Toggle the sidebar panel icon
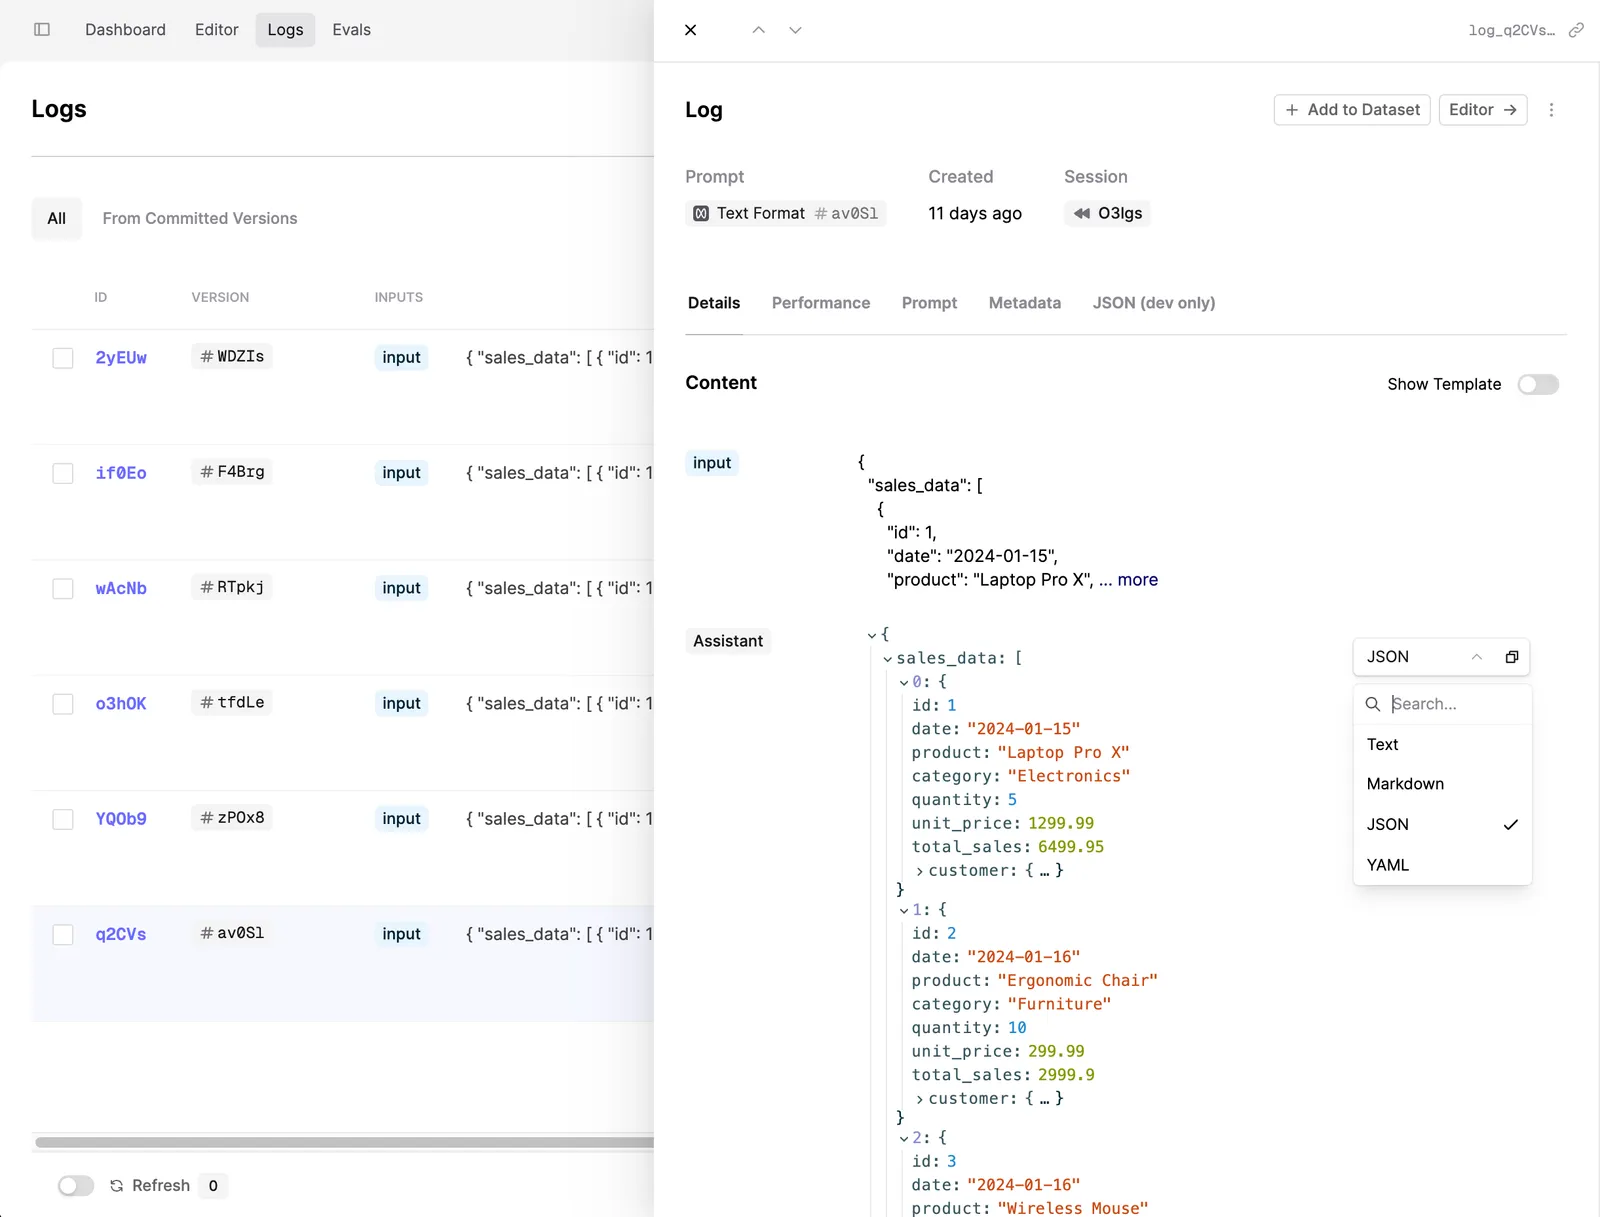This screenshot has width=1600, height=1217. (42, 30)
